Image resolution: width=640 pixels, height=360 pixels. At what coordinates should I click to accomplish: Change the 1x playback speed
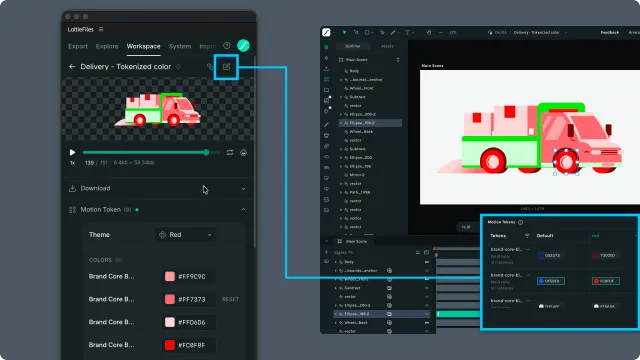72,163
